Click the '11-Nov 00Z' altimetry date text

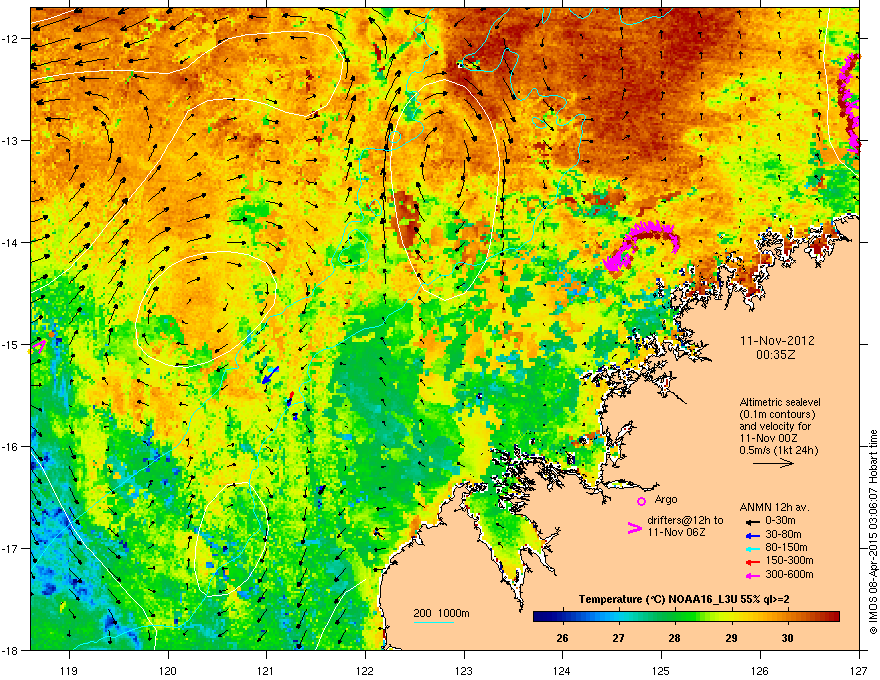pyautogui.click(x=768, y=438)
